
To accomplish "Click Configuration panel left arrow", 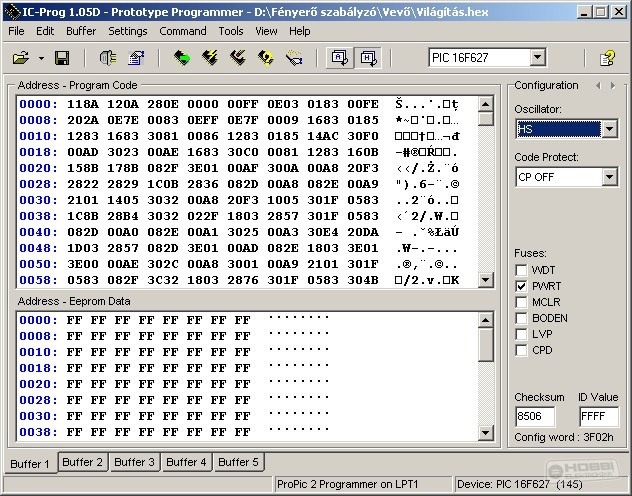I will coord(598,85).
